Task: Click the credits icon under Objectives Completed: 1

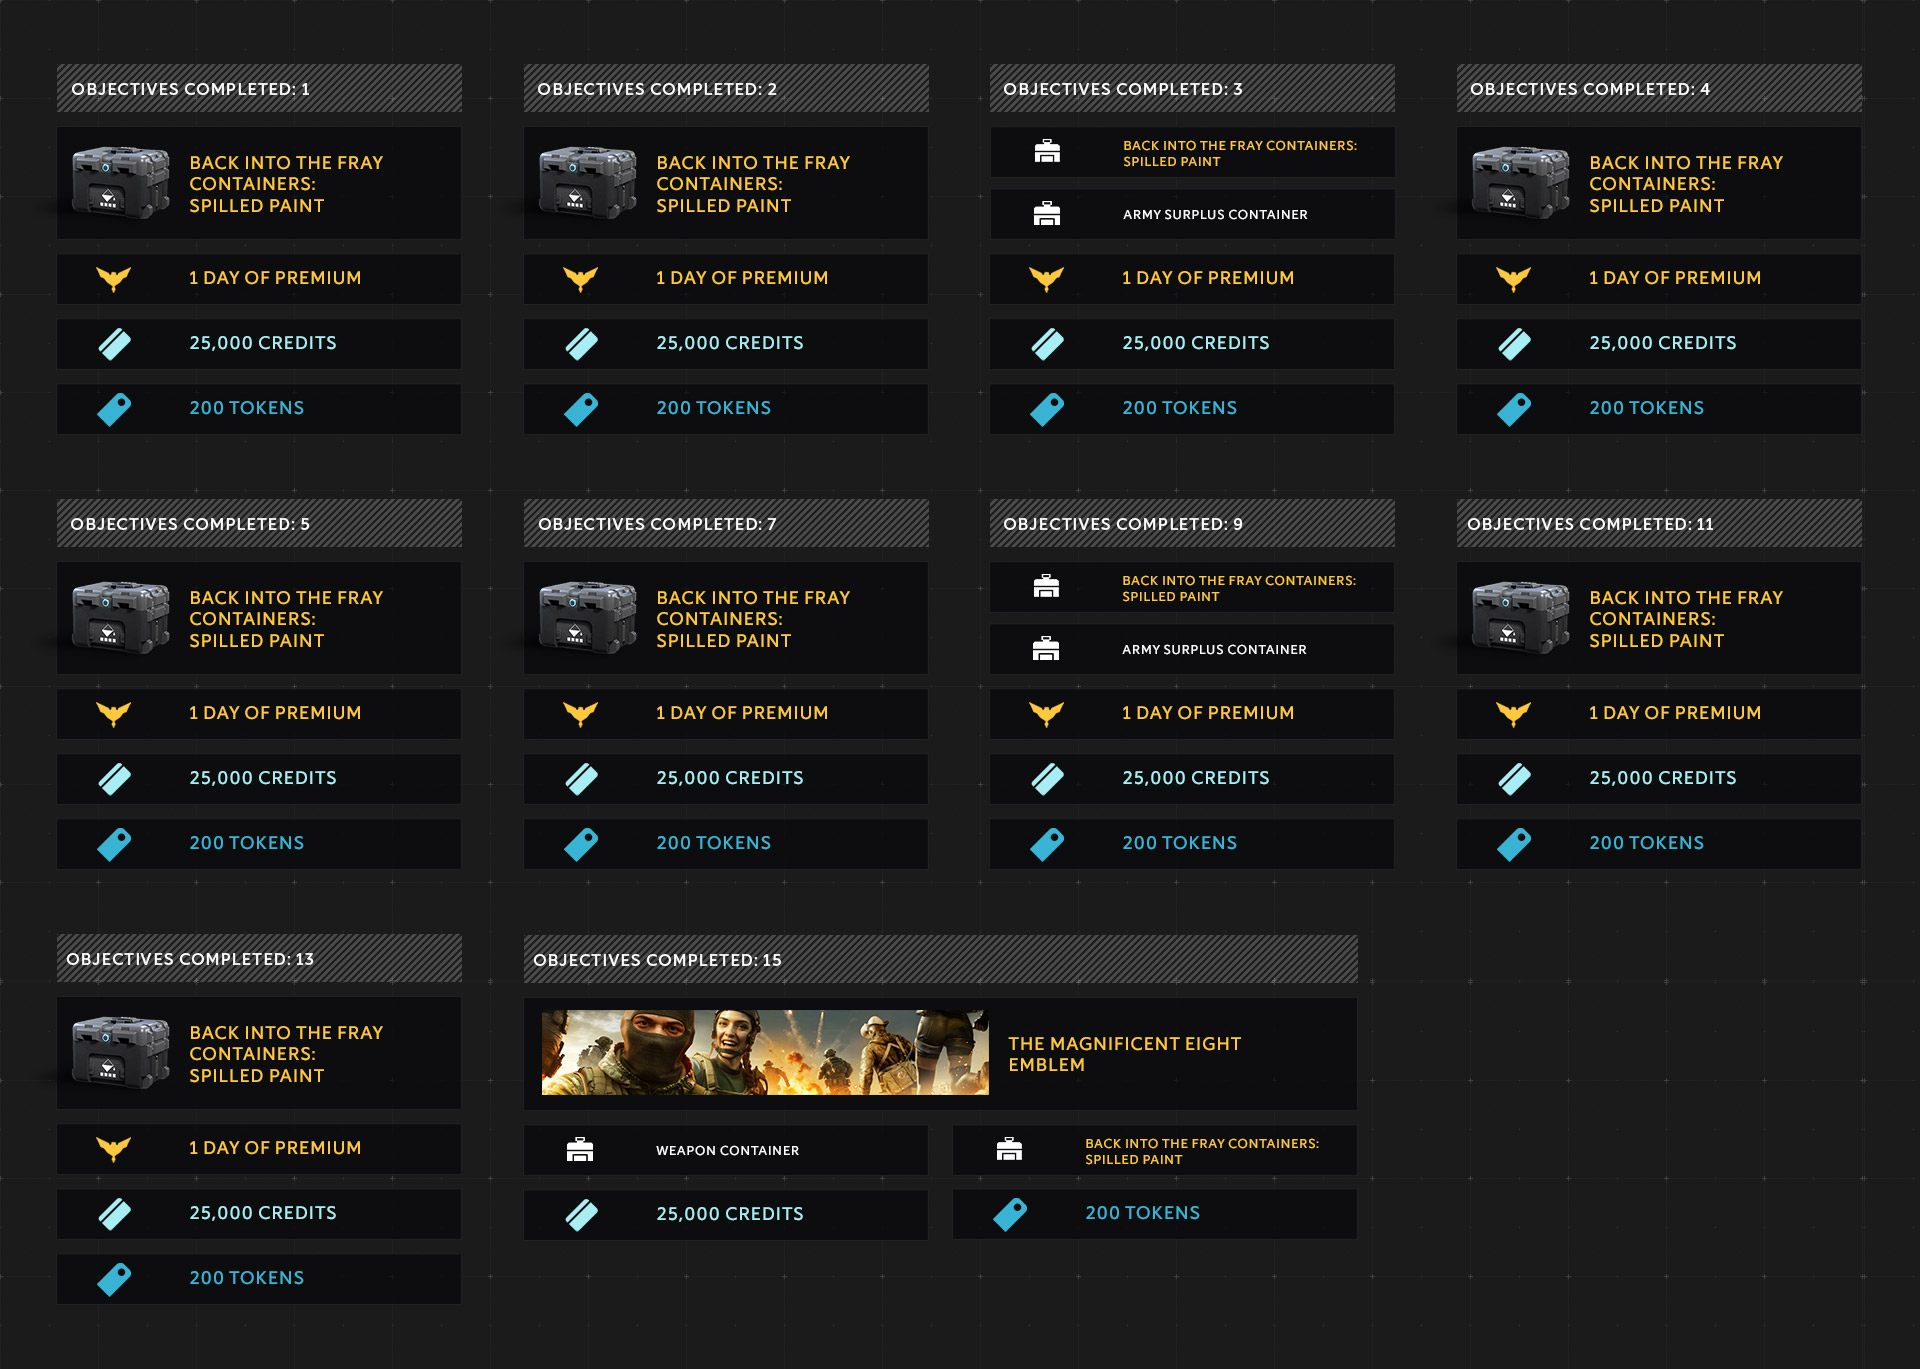Action: click(114, 344)
